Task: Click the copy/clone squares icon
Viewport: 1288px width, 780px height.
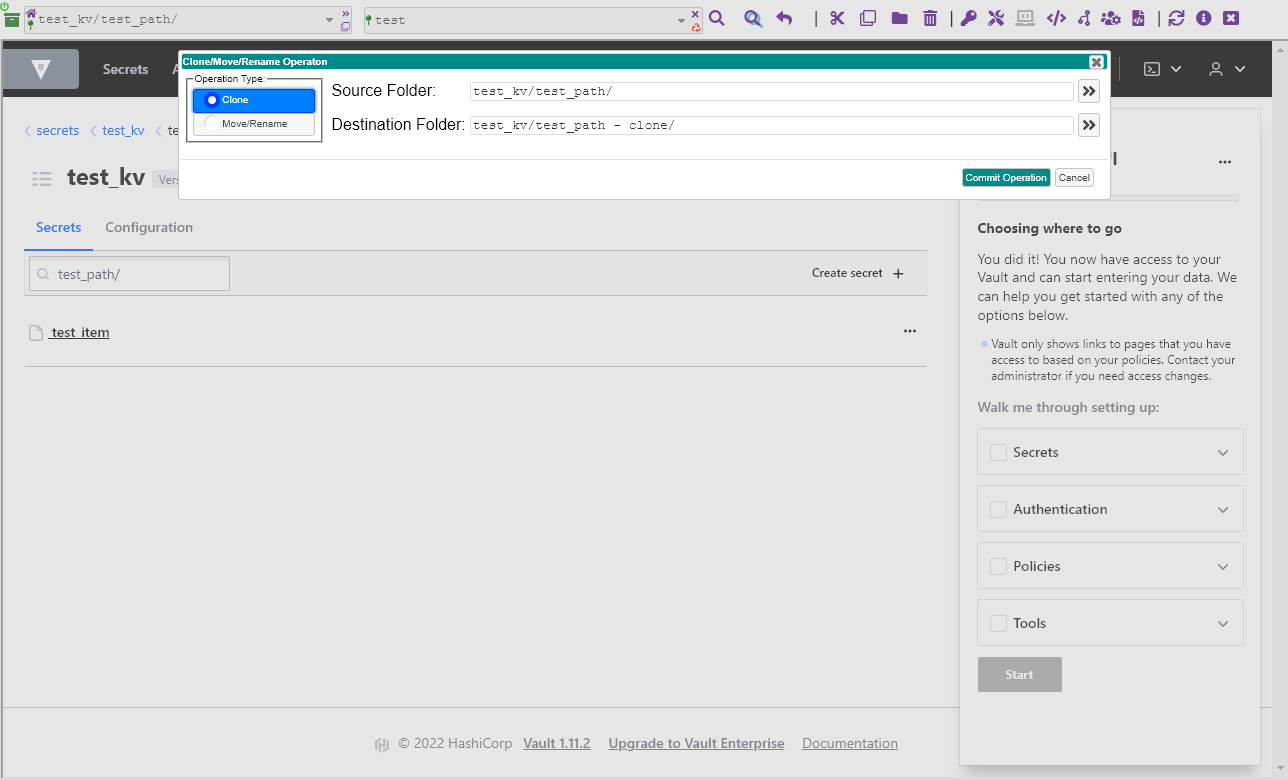Action: pos(868,18)
